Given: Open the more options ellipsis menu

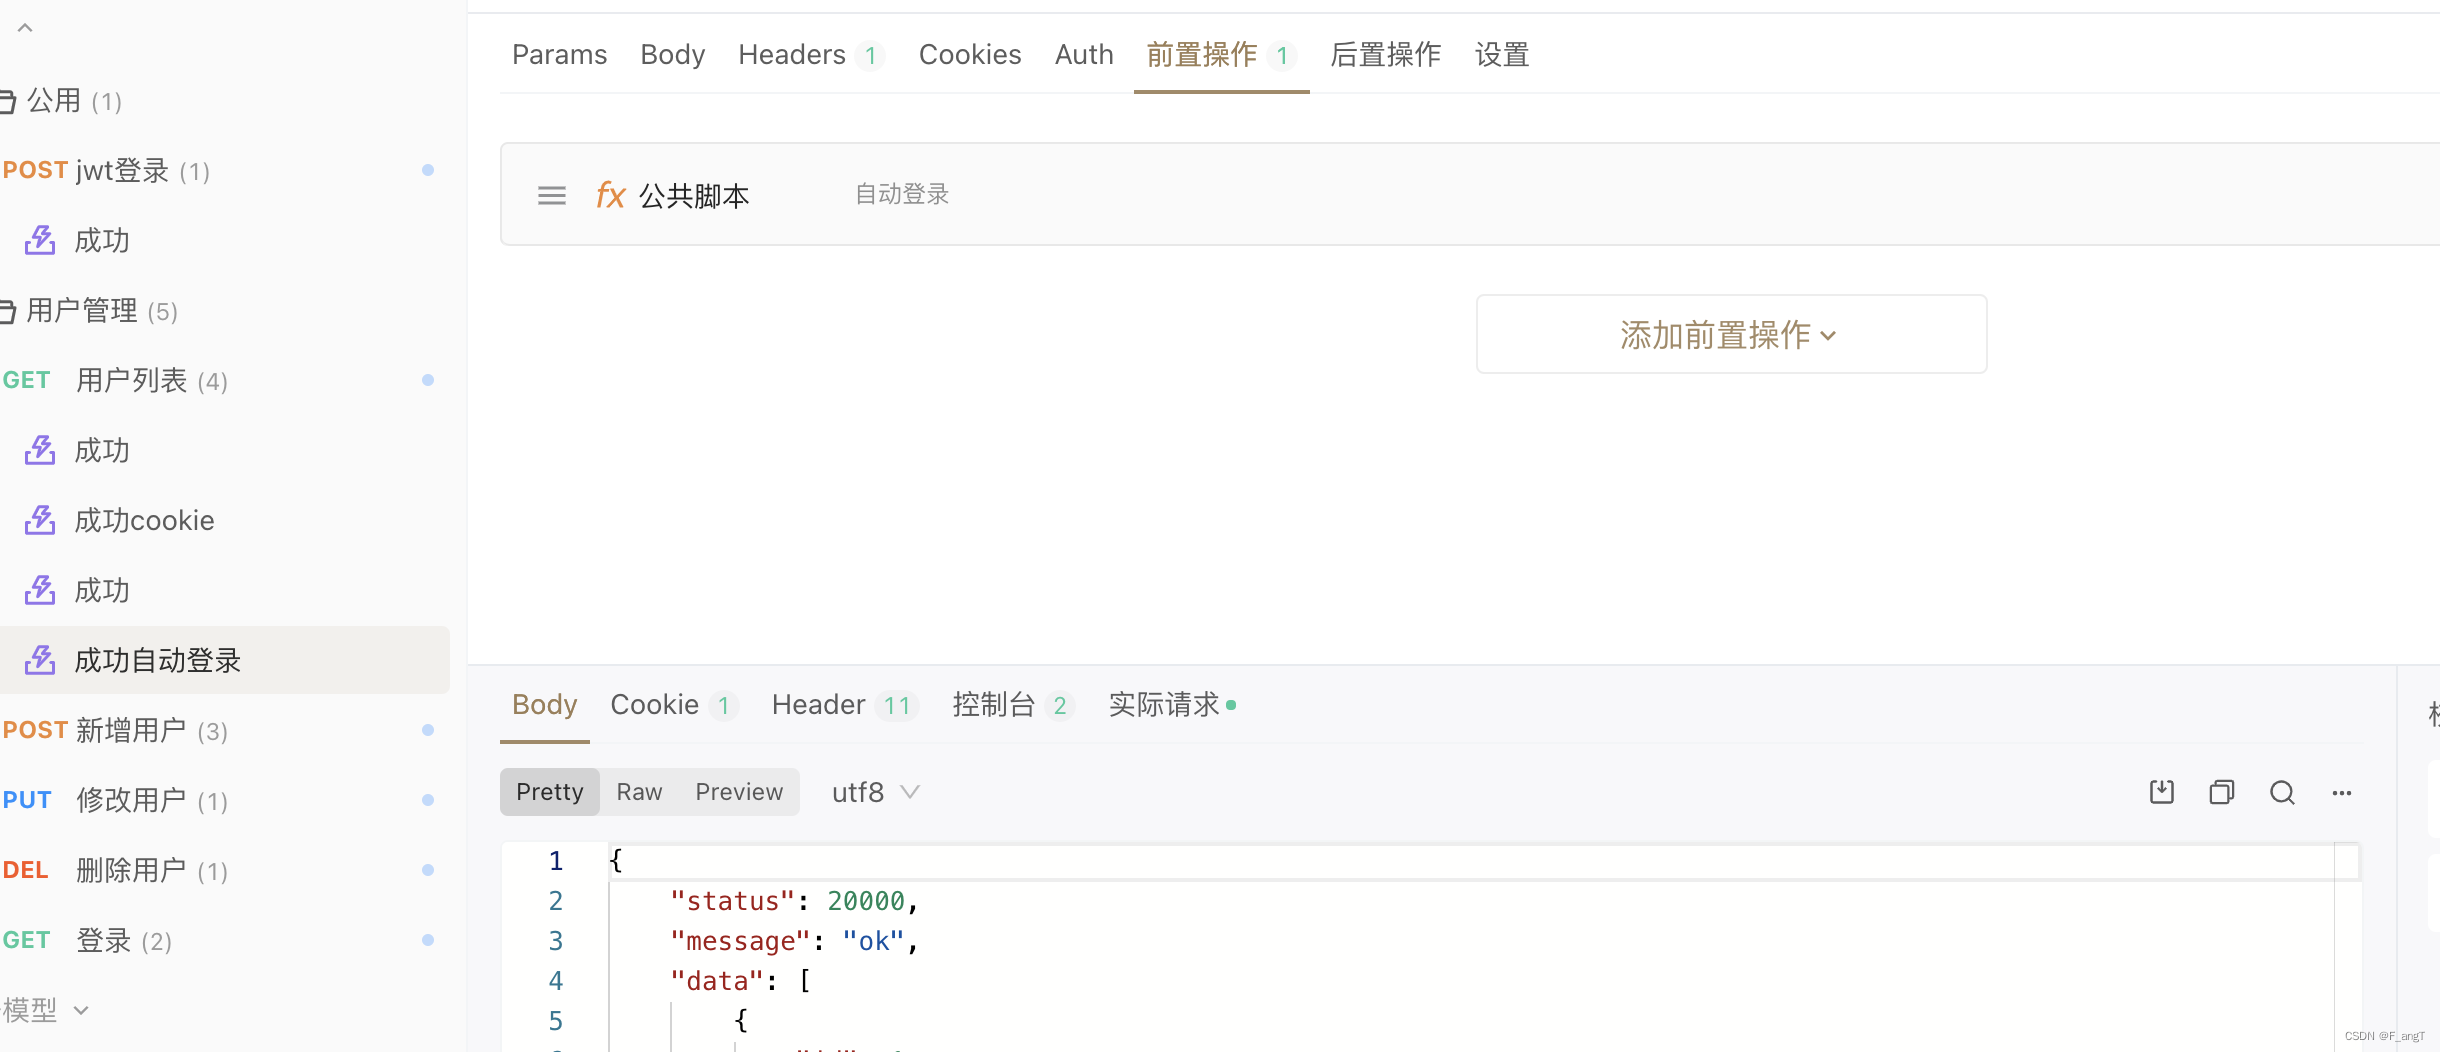Looking at the screenshot, I should point(2343,792).
